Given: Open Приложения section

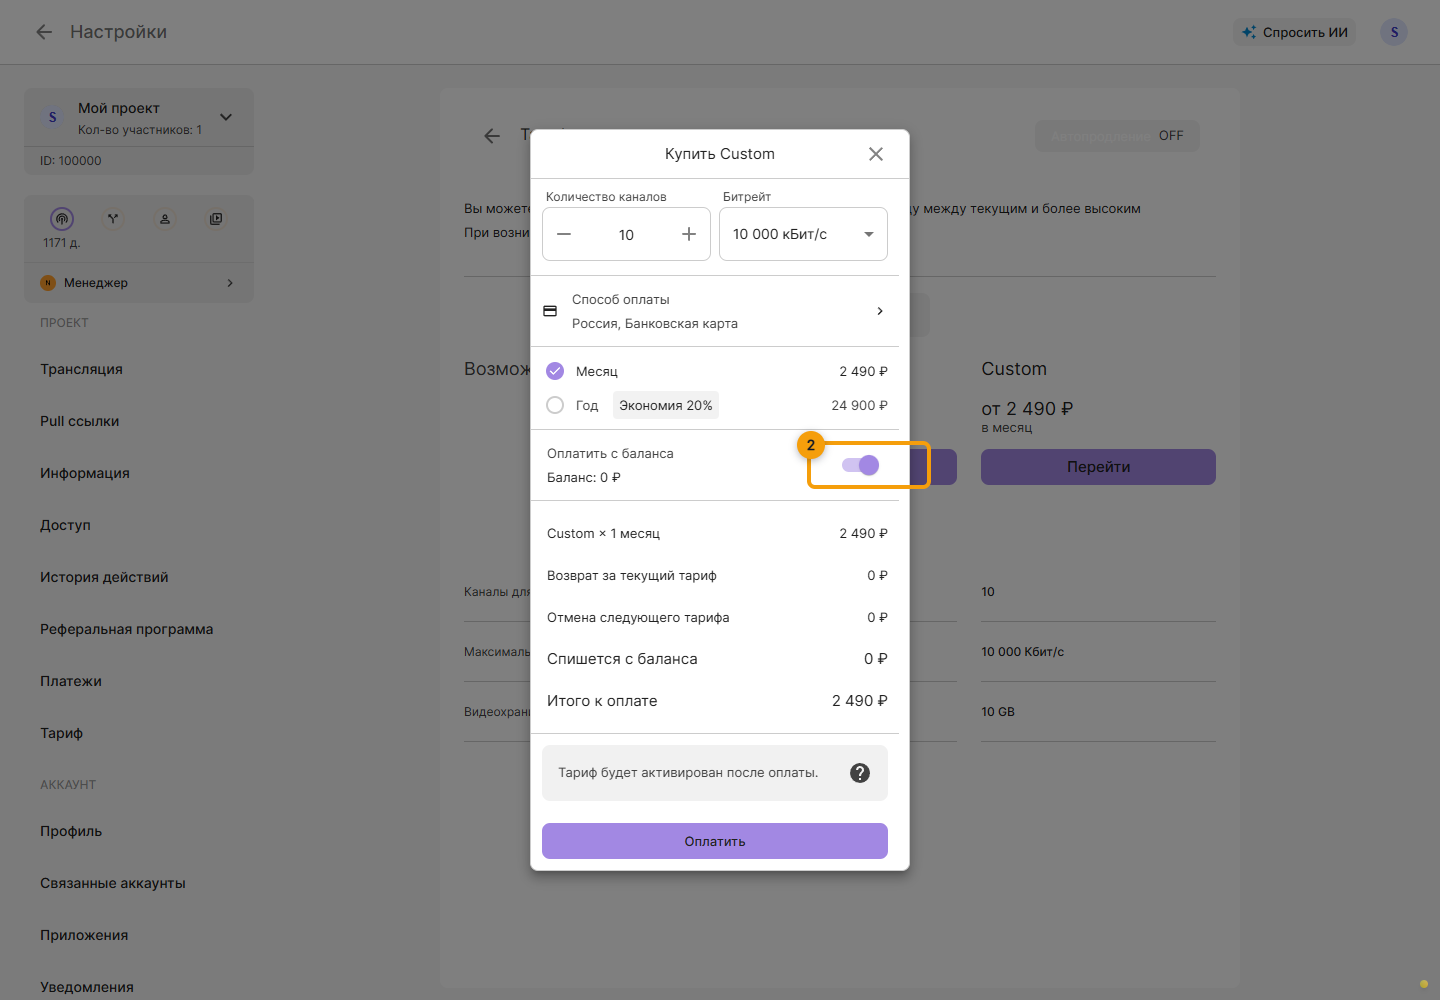Looking at the screenshot, I should point(84,935).
